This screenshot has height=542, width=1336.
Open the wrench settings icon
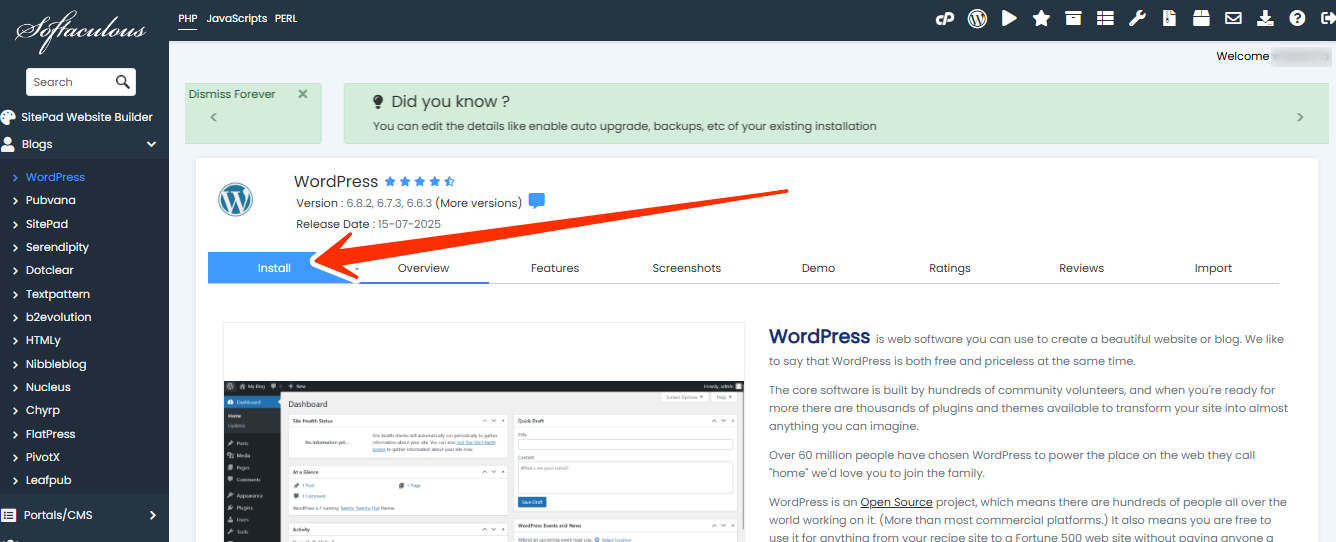pos(1137,18)
